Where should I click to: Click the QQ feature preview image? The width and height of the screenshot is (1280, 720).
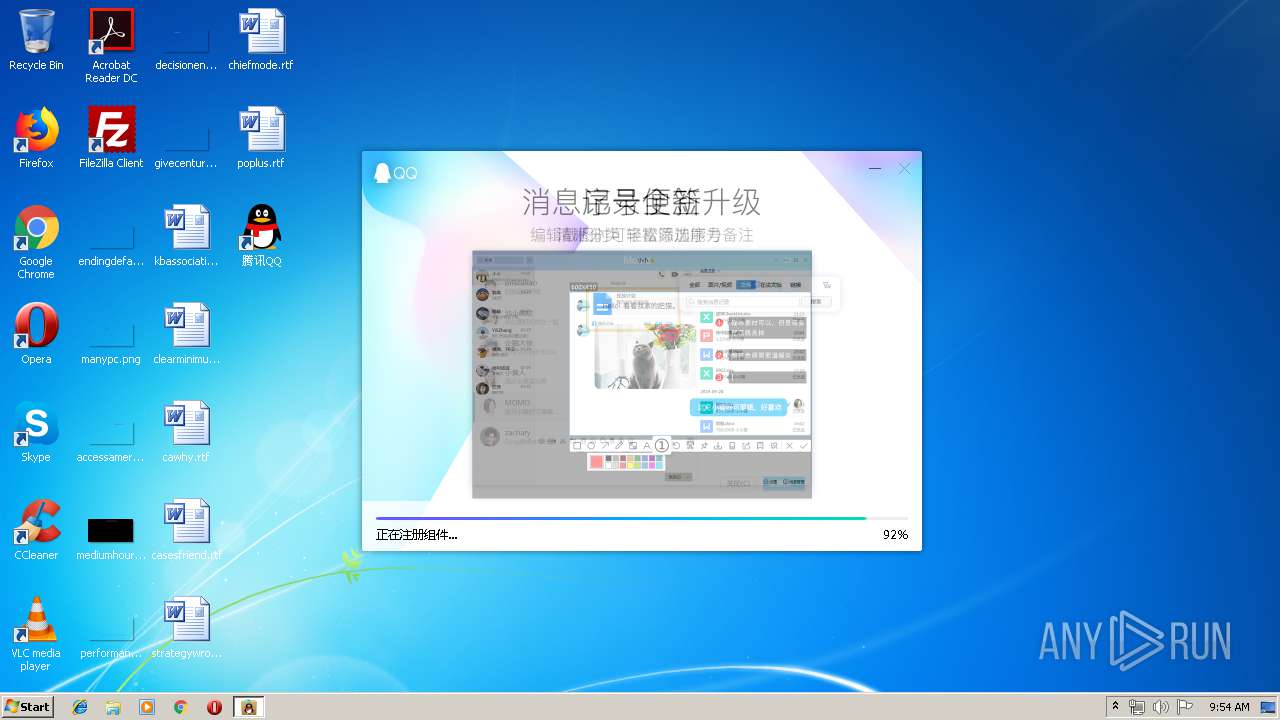click(x=642, y=373)
